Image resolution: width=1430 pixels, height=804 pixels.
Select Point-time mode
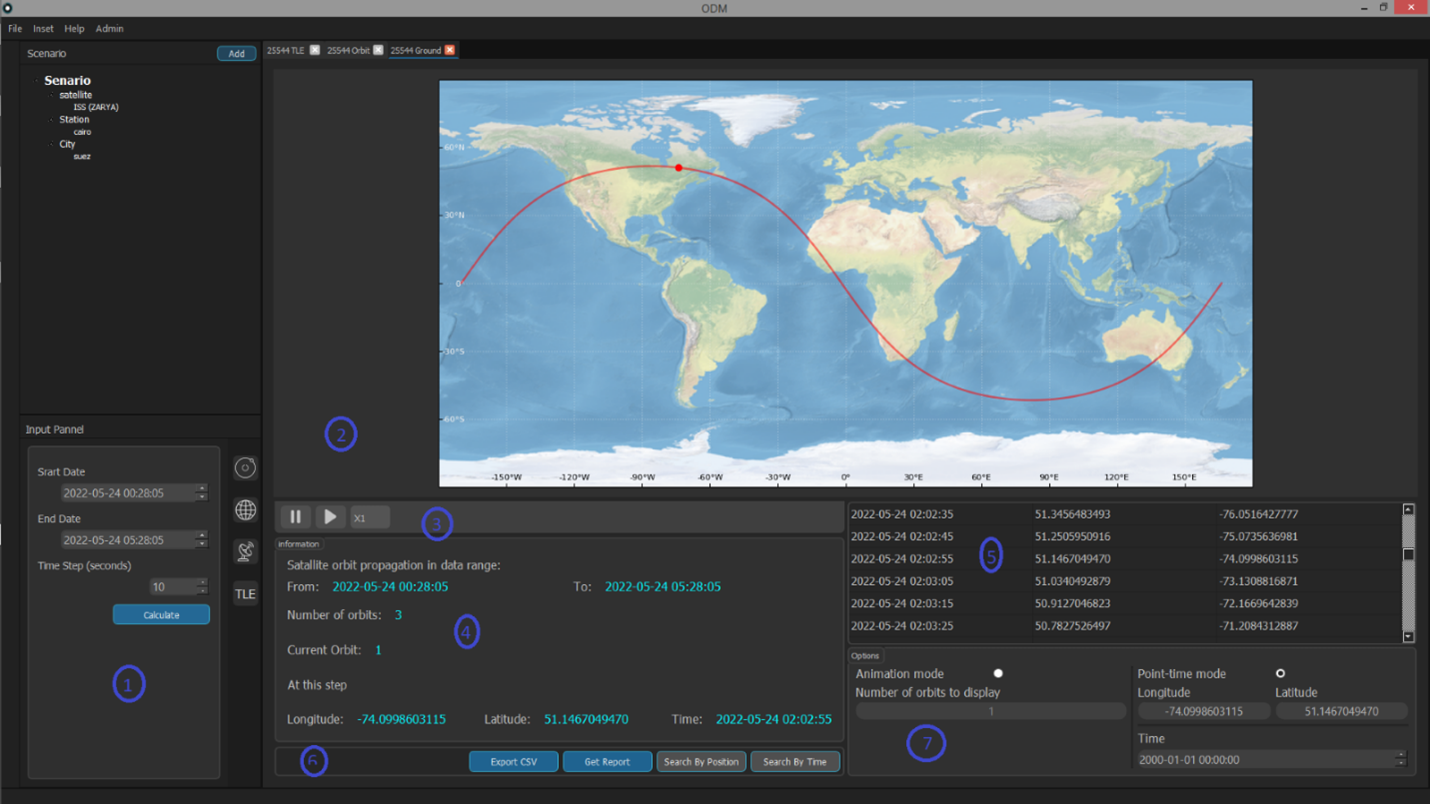click(x=1281, y=673)
